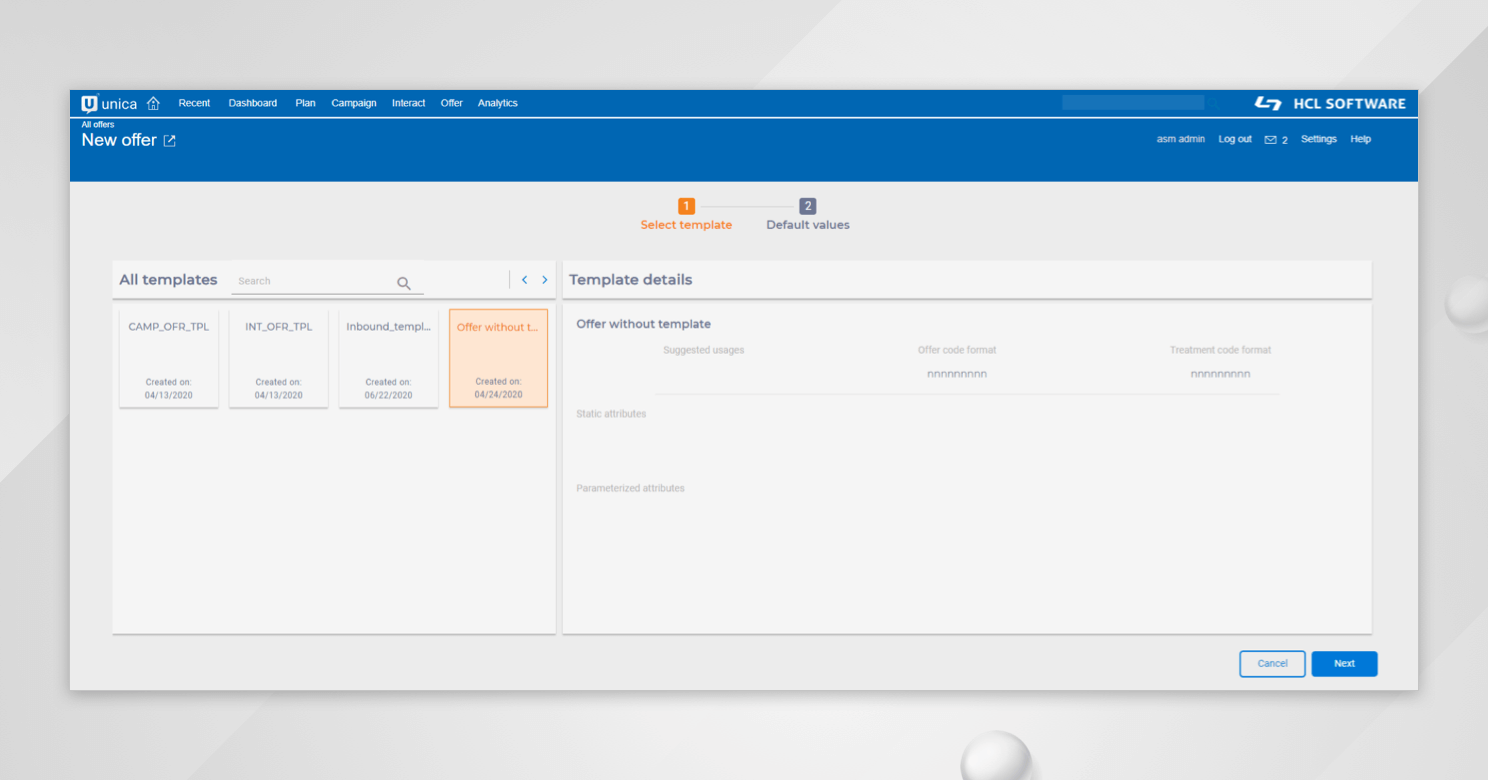Open the Campaign menu

(354, 102)
